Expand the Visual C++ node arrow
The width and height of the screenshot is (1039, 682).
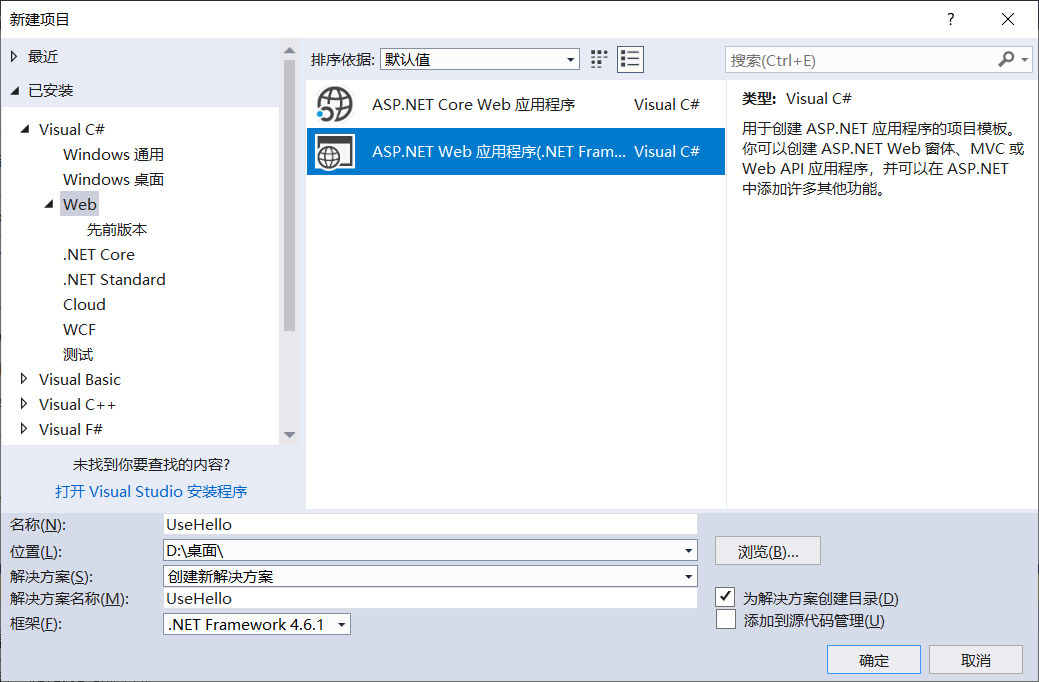(x=24, y=404)
